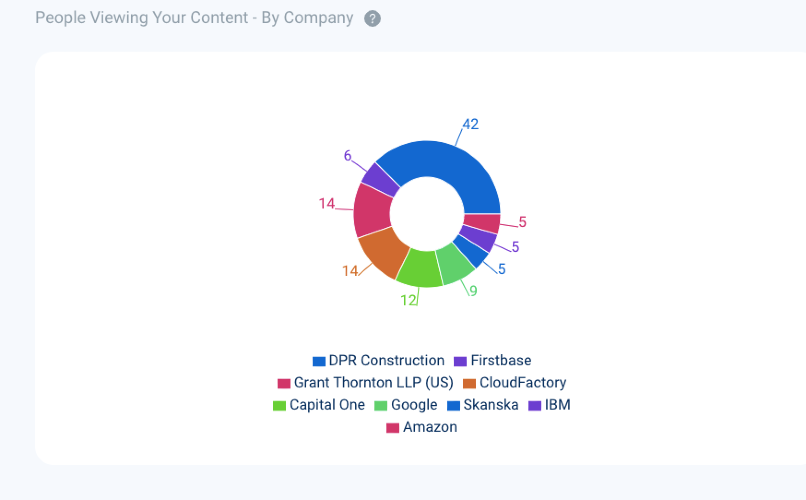This screenshot has height=500, width=806.
Task: Select the large blue DPR Construction donut slice
Action: pos(446,169)
